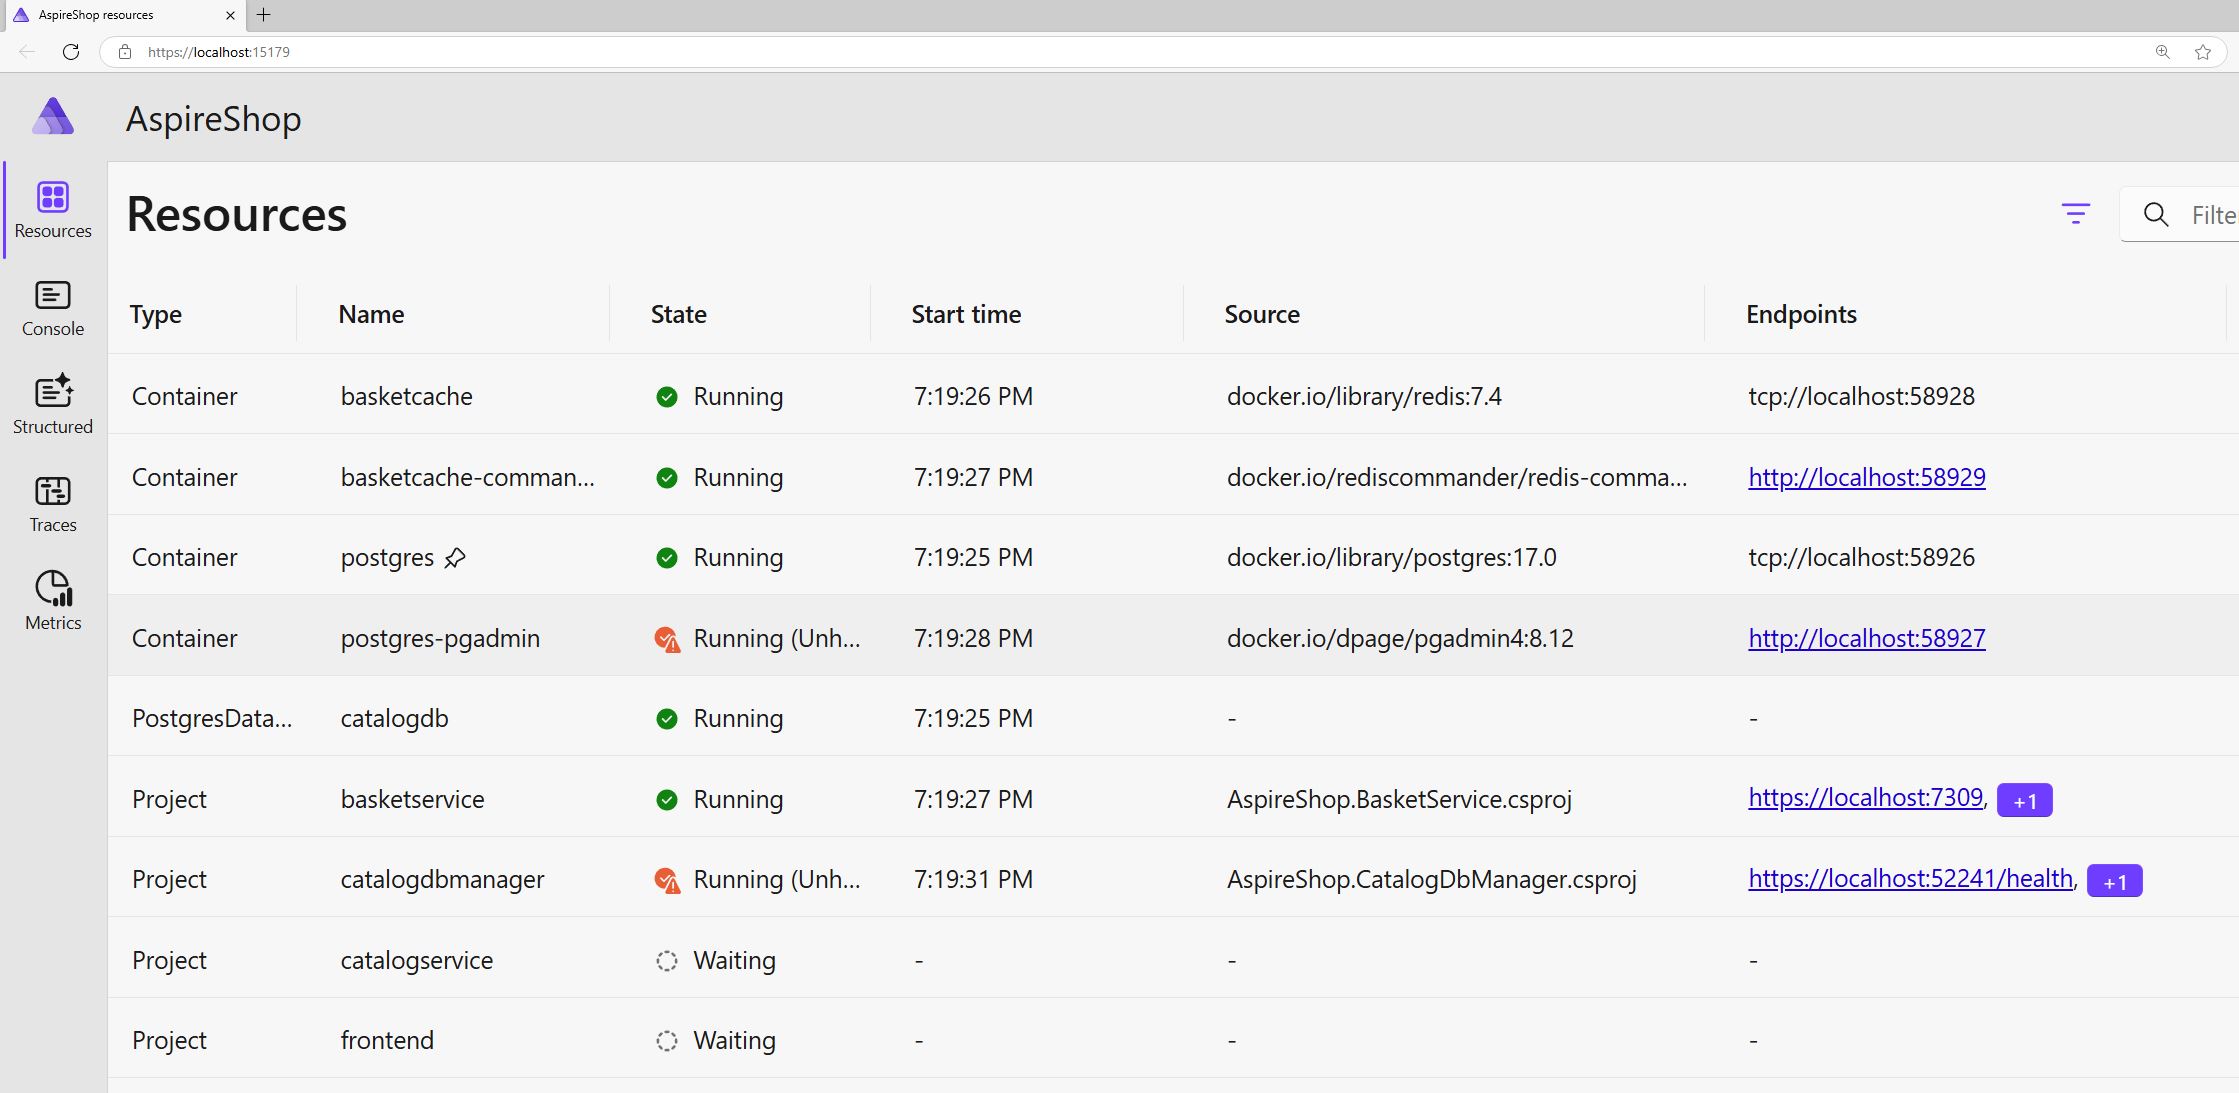Open the Metrics page
This screenshot has width=2239, height=1093.
tap(53, 602)
